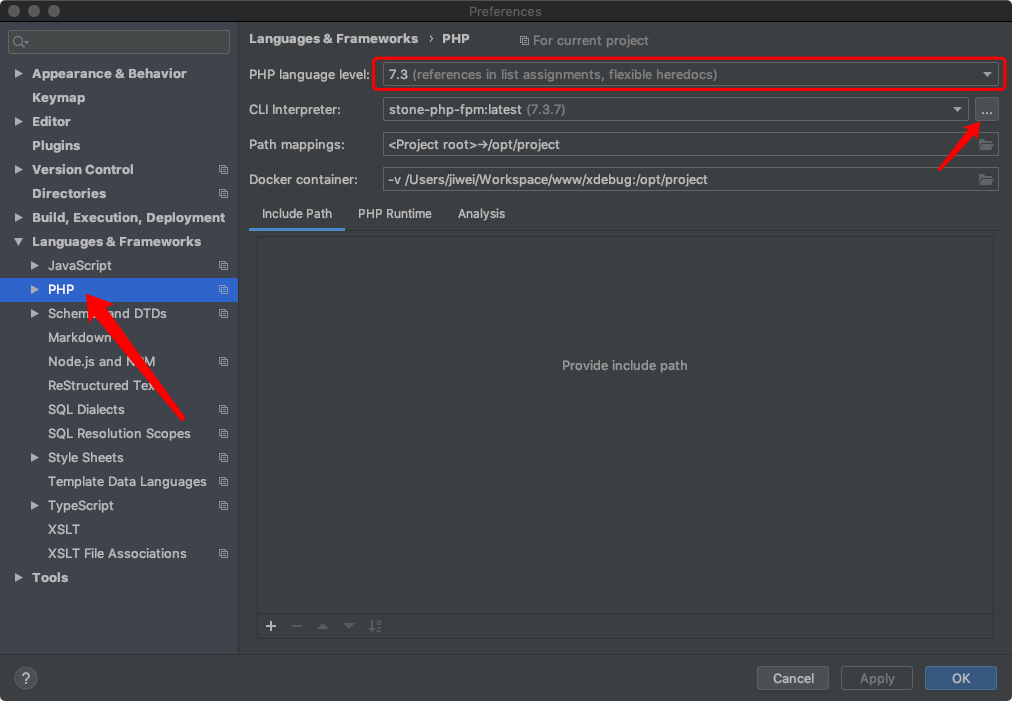Open Path mappings folder browser
The width and height of the screenshot is (1012, 701).
pos(986,144)
